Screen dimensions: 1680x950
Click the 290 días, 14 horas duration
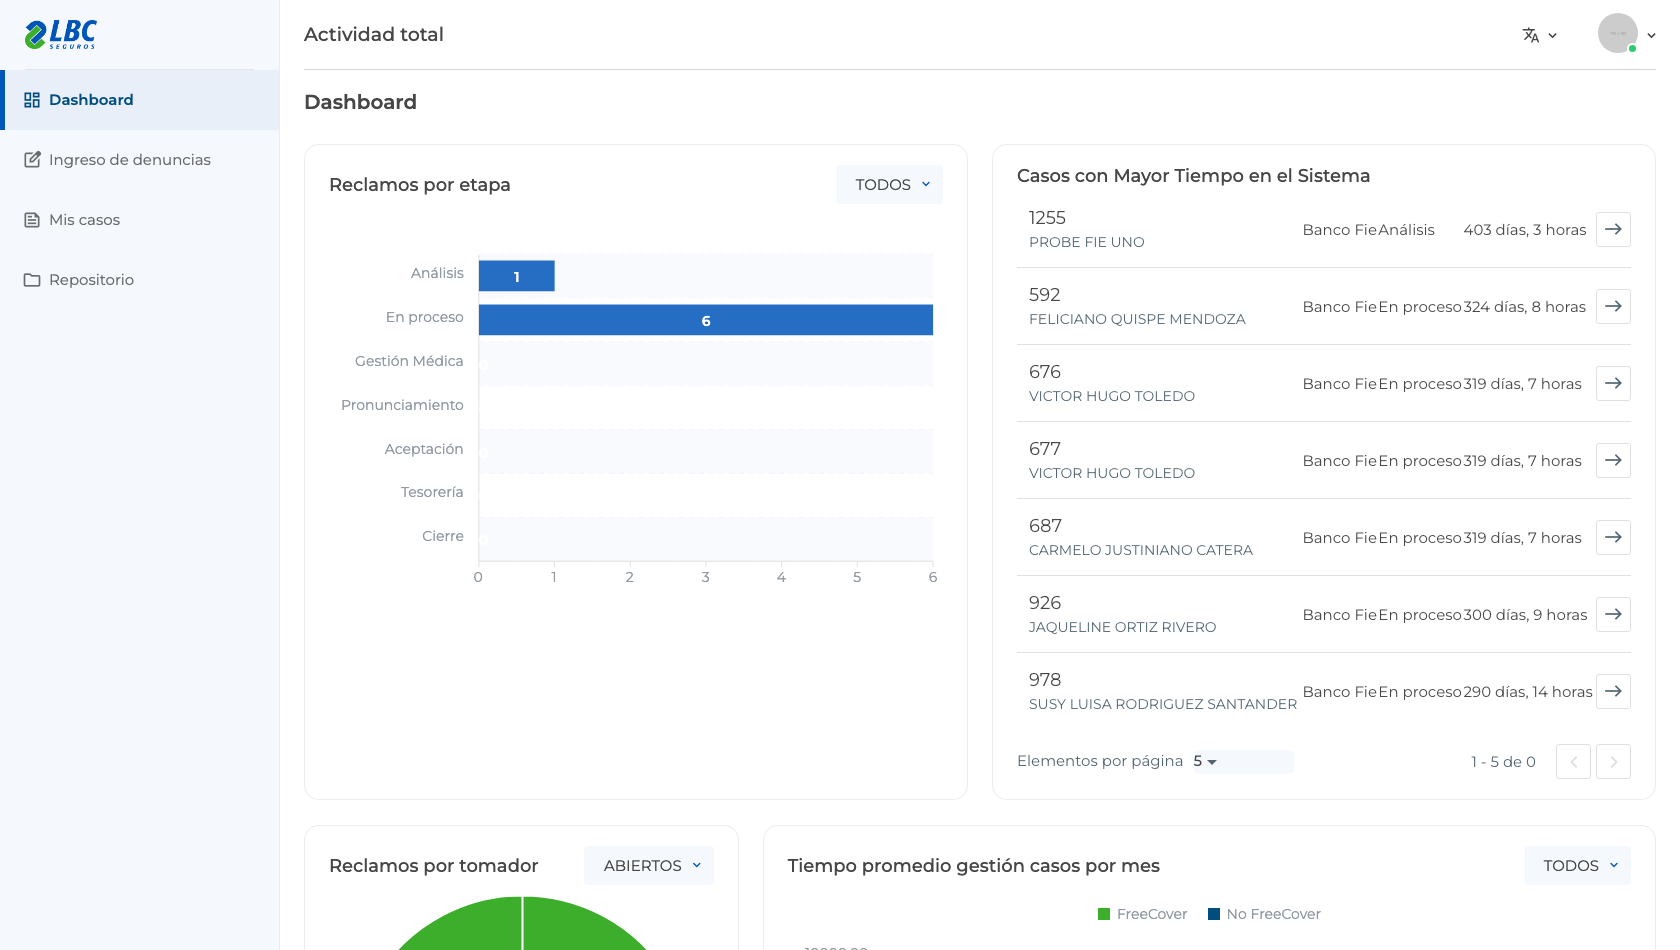pyautogui.click(x=1528, y=692)
